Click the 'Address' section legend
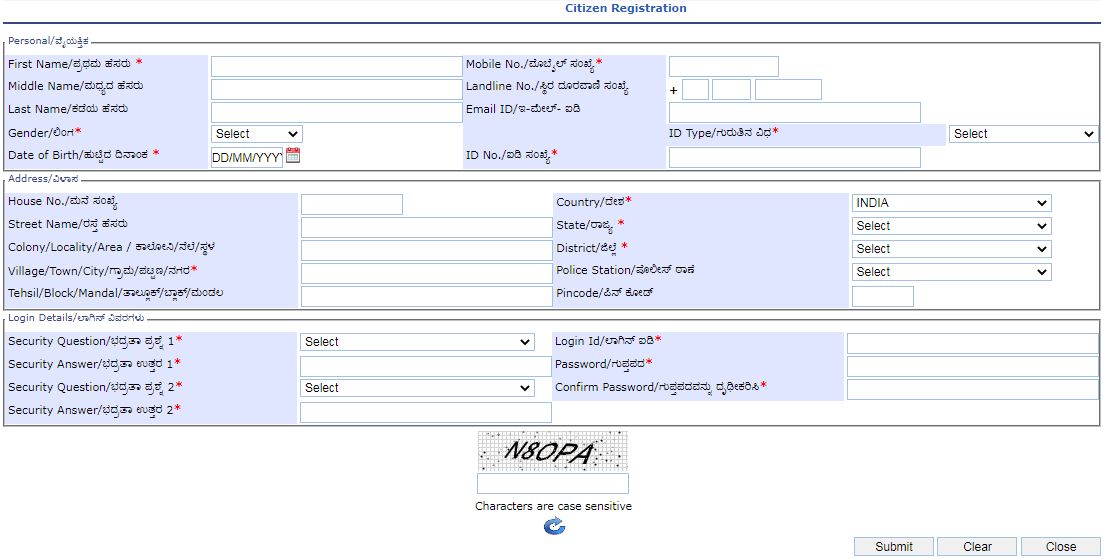Screen dimensions: 1107x559 (44, 179)
